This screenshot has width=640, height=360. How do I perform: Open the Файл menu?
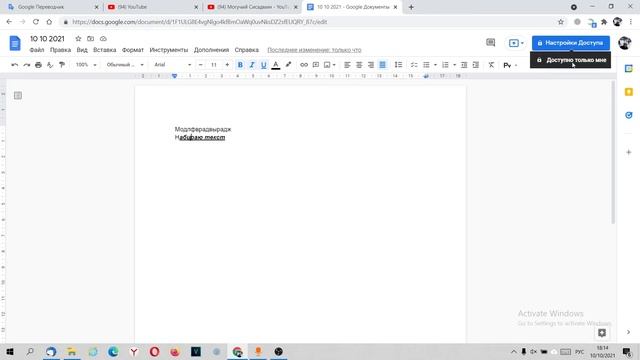click(x=37, y=50)
